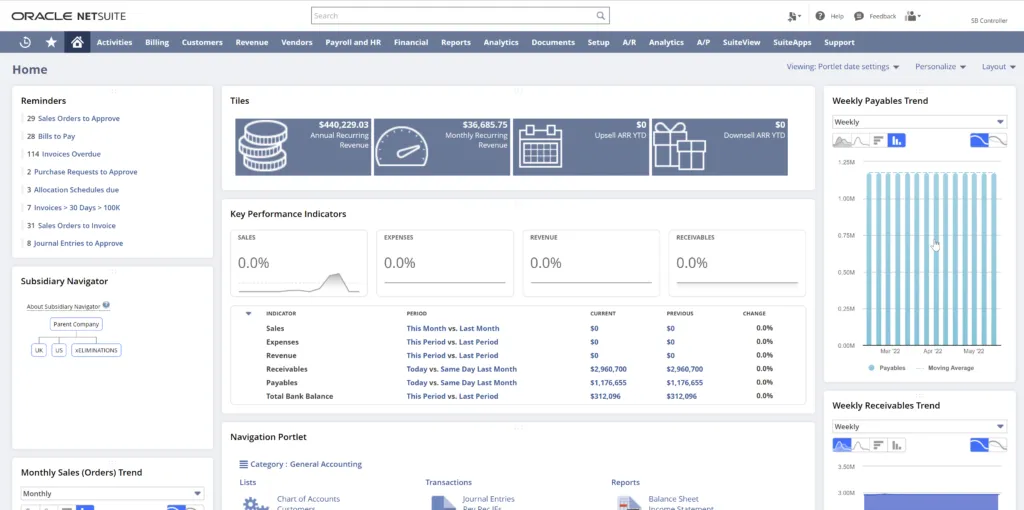
Task: Click the gauge Monthly Recurring Revenue tile
Action: coord(441,147)
